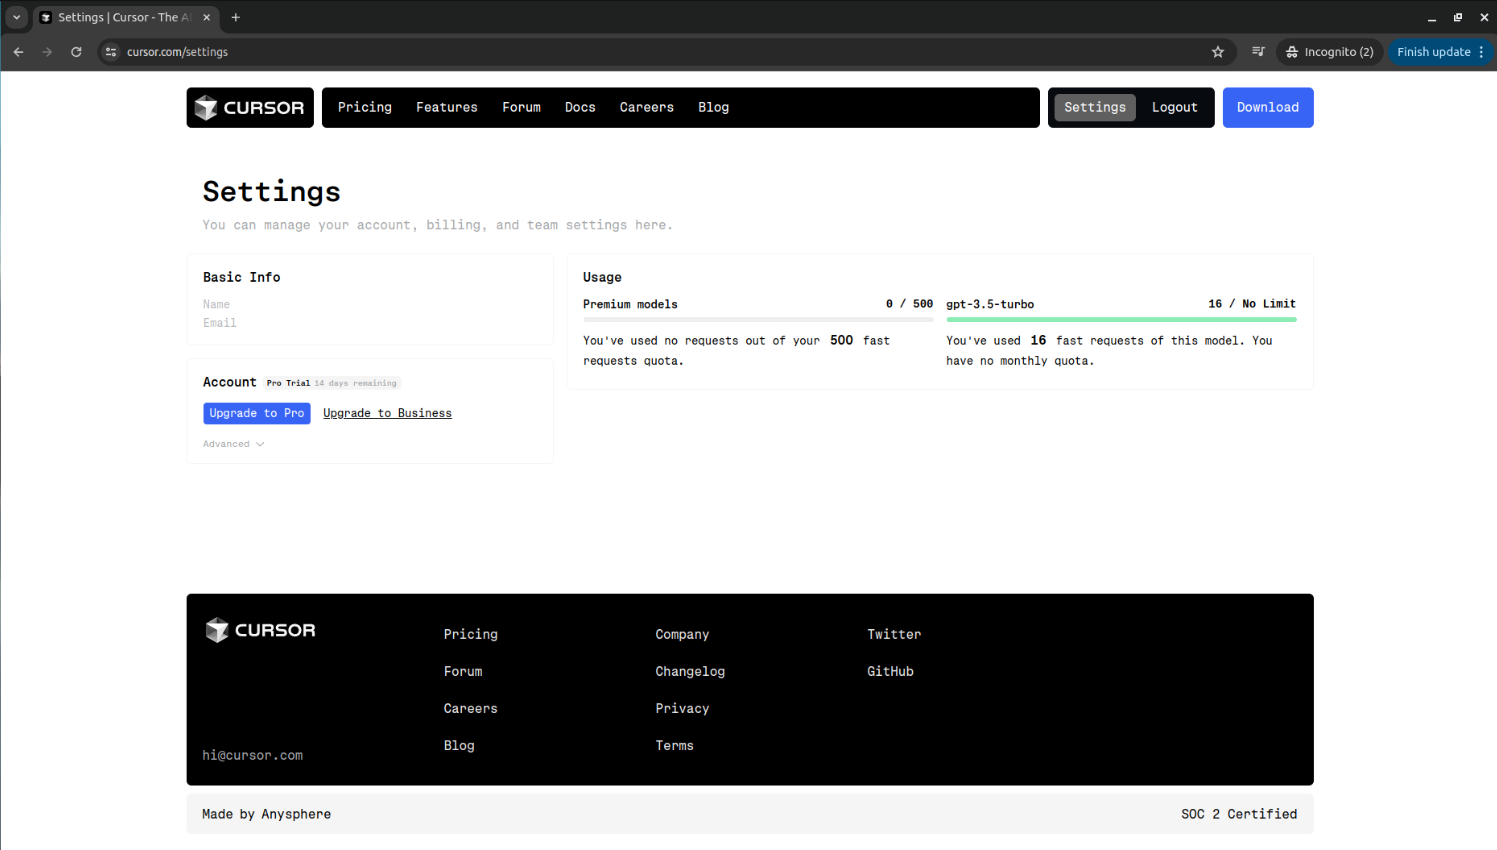Open Blog in the top navigation
This screenshot has width=1497, height=850.
(714, 107)
